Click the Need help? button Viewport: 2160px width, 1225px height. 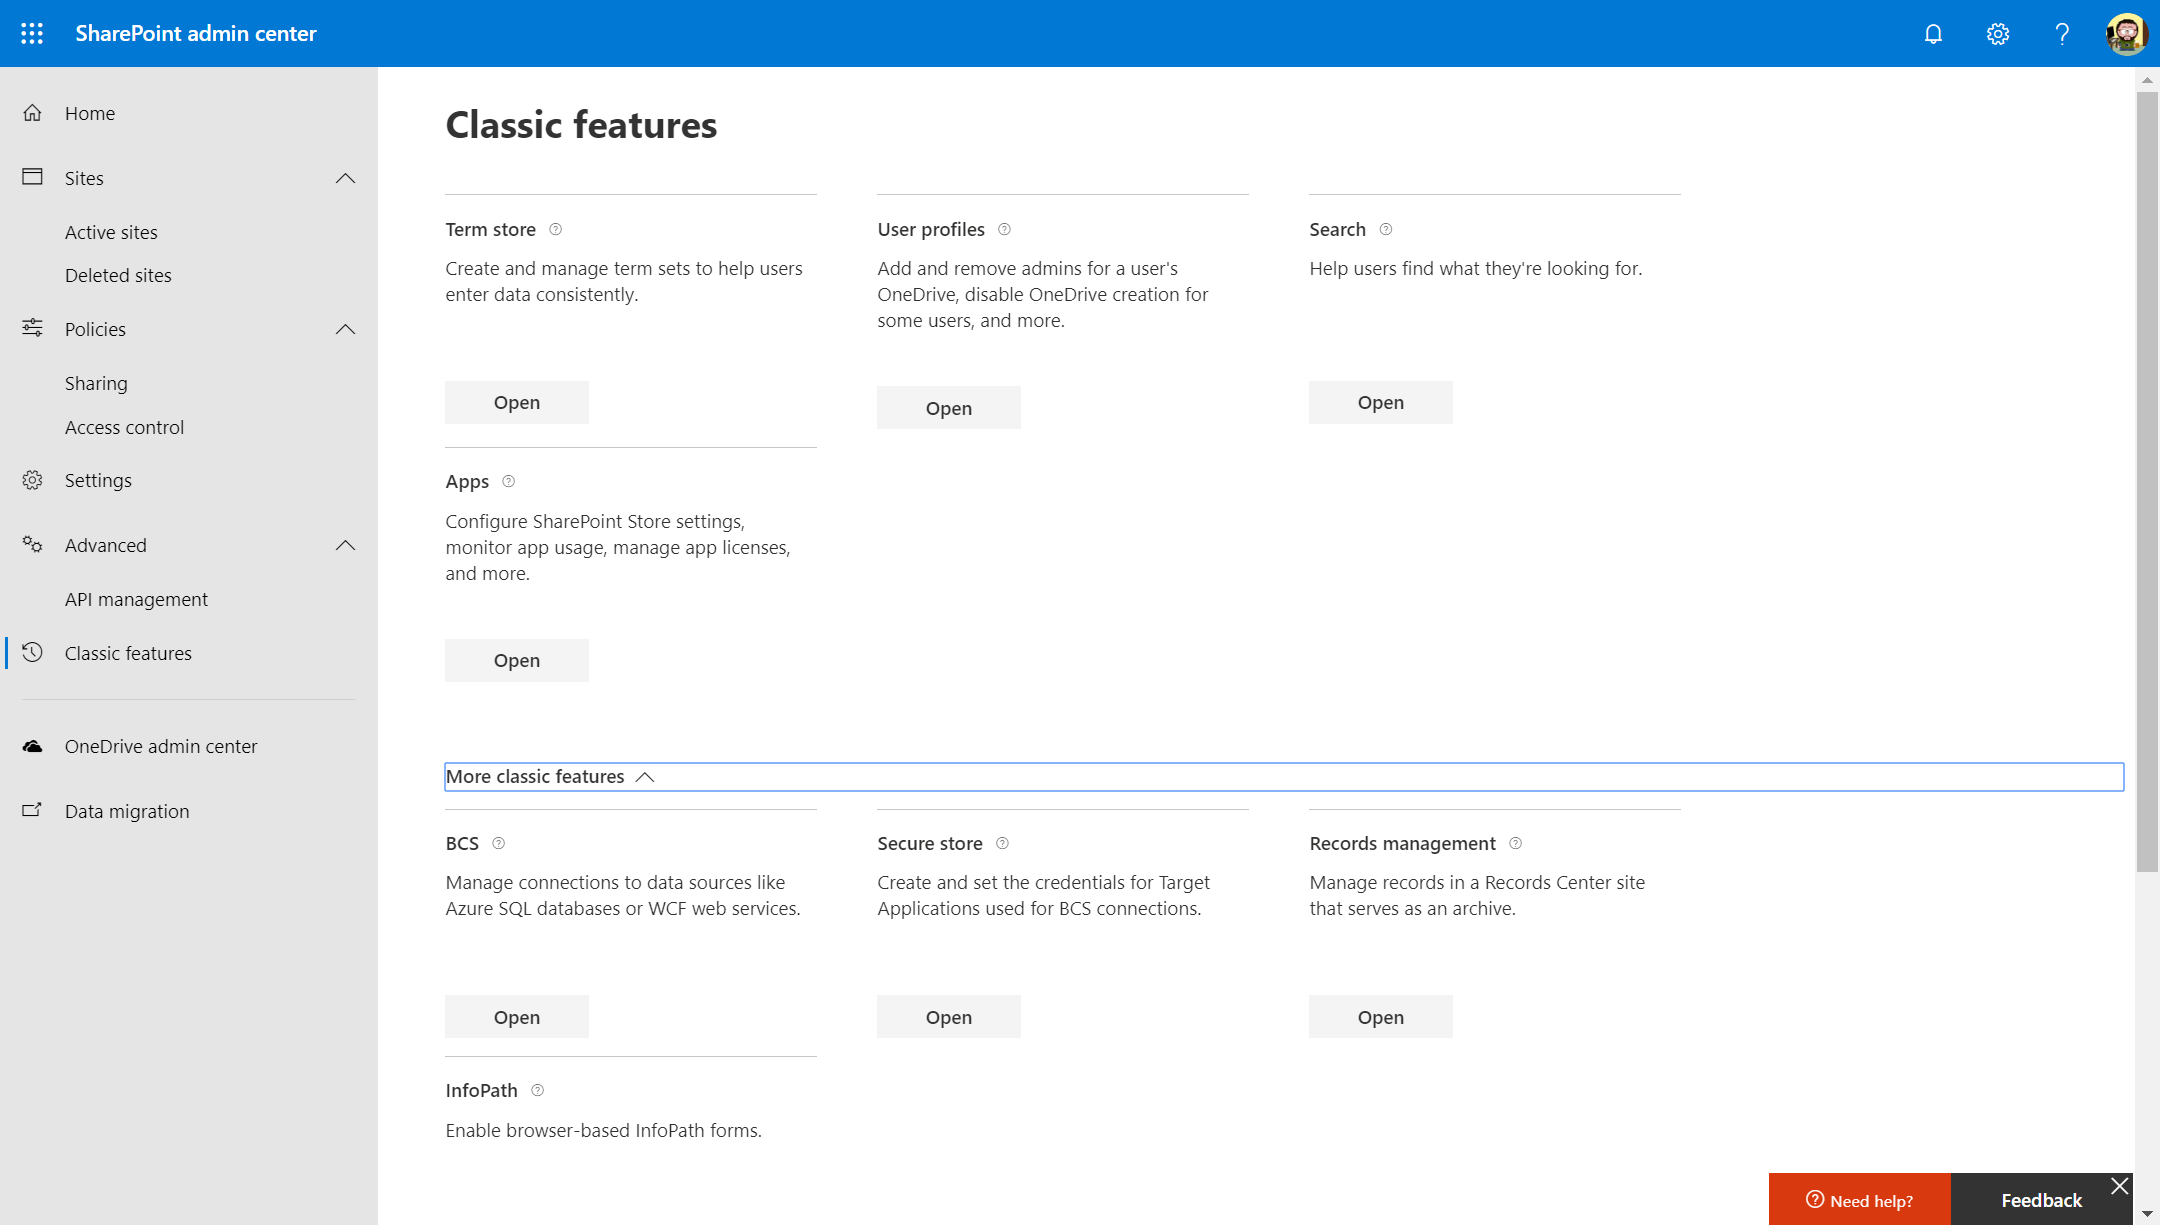pos(1859,1200)
